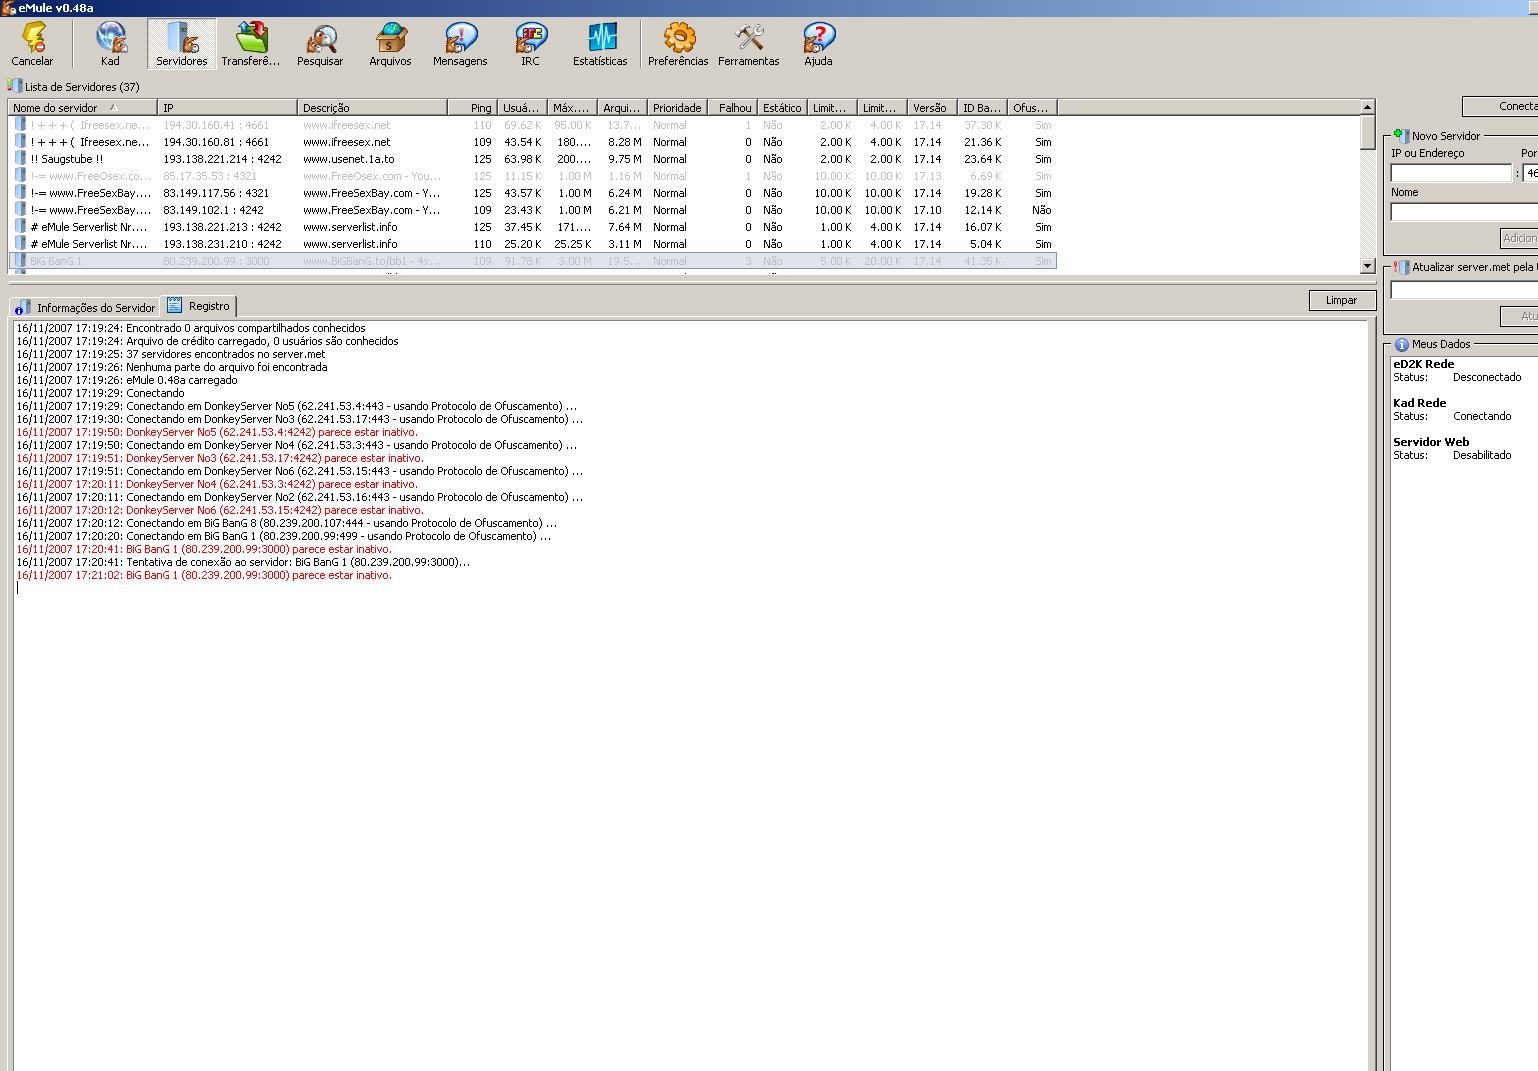Click log line 'Tentativa de conexão ao servidor'

tap(243, 562)
